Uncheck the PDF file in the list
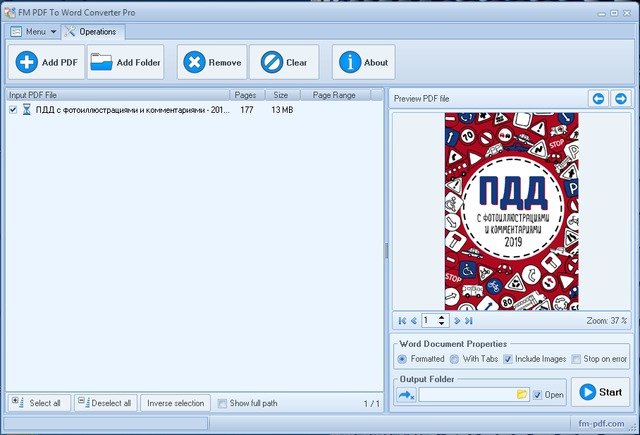The height and width of the screenshot is (435, 640). pos(12,110)
